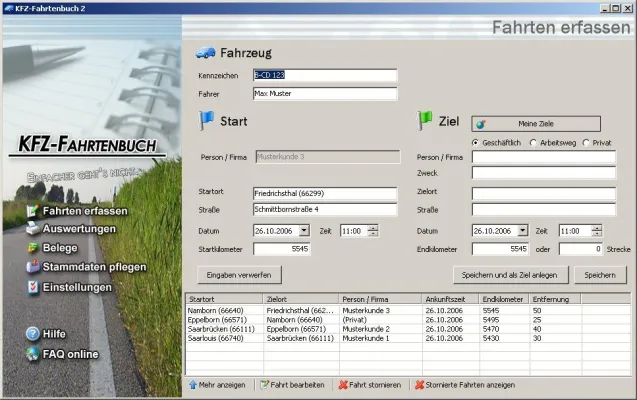Click the Ziel Zeit spinner arrows
The height and width of the screenshot is (400, 637).
(x=596, y=231)
